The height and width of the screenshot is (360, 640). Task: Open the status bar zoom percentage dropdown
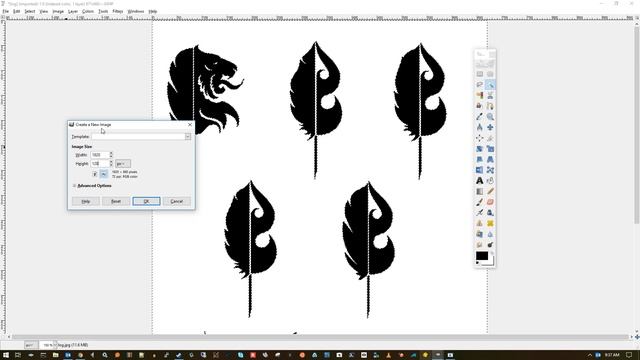[55, 345]
